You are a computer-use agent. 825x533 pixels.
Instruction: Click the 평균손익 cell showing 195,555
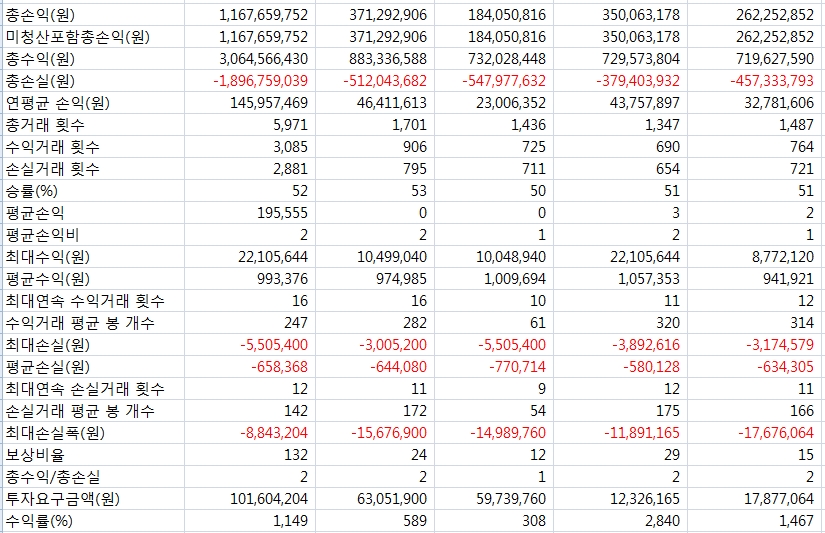tap(282, 213)
